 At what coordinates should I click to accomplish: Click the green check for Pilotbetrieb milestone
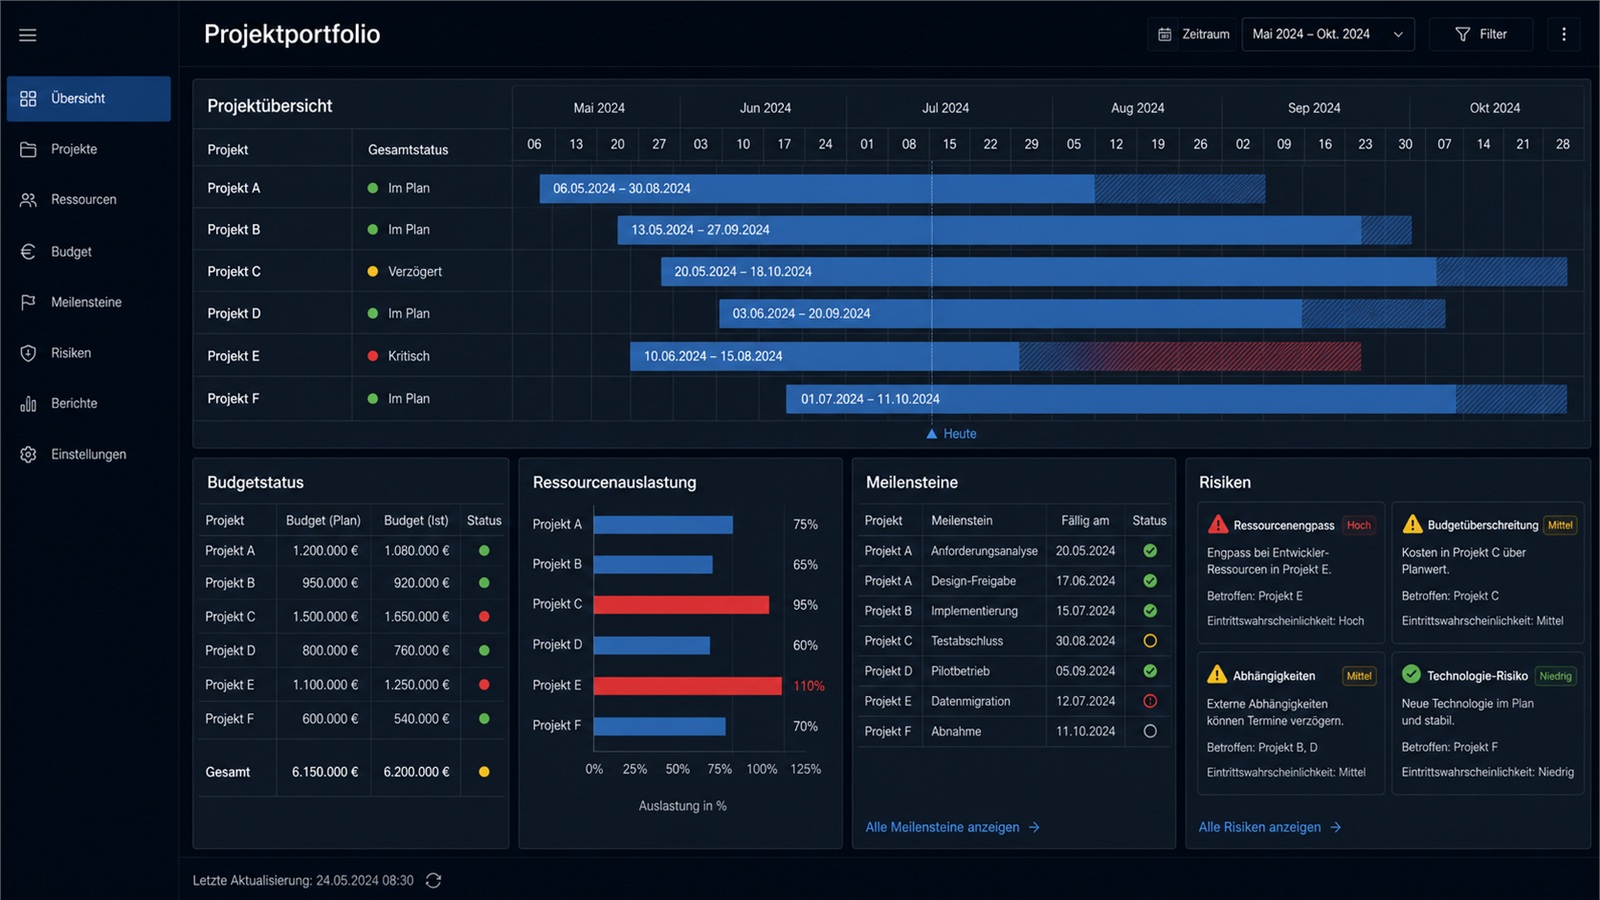[x=1150, y=671]
